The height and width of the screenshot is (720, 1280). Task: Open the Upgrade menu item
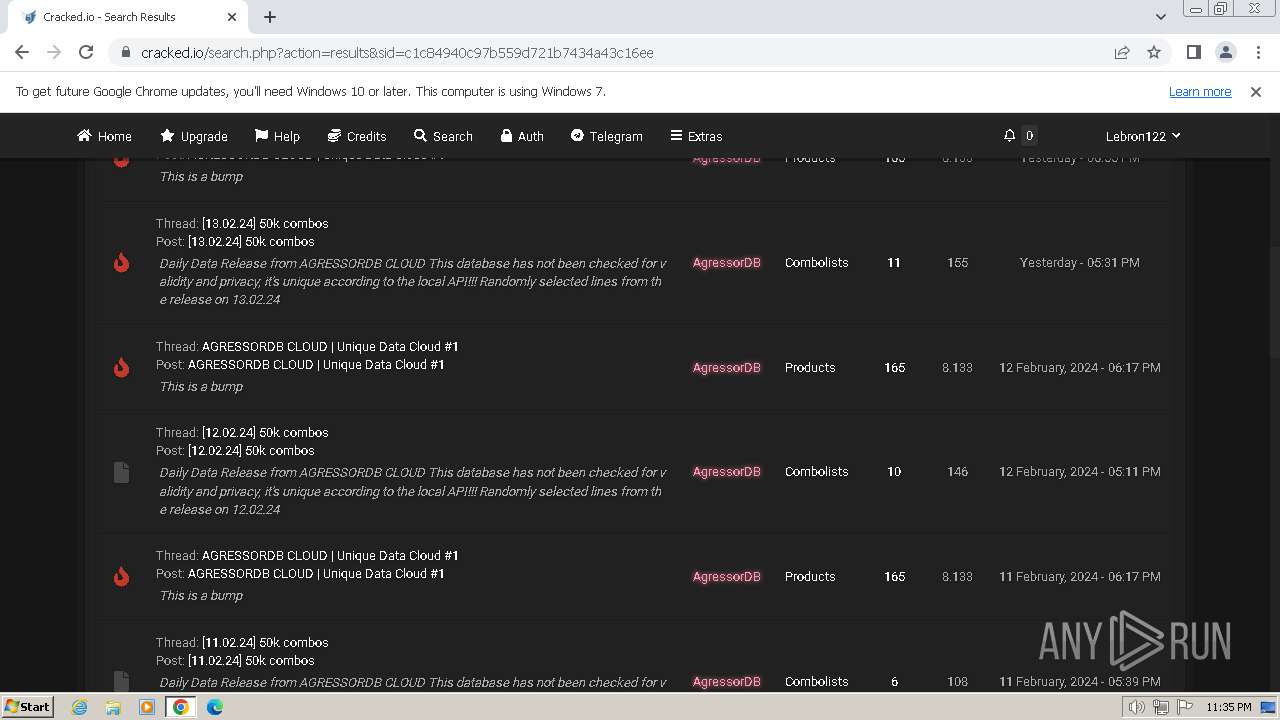[x=194, y=136]
